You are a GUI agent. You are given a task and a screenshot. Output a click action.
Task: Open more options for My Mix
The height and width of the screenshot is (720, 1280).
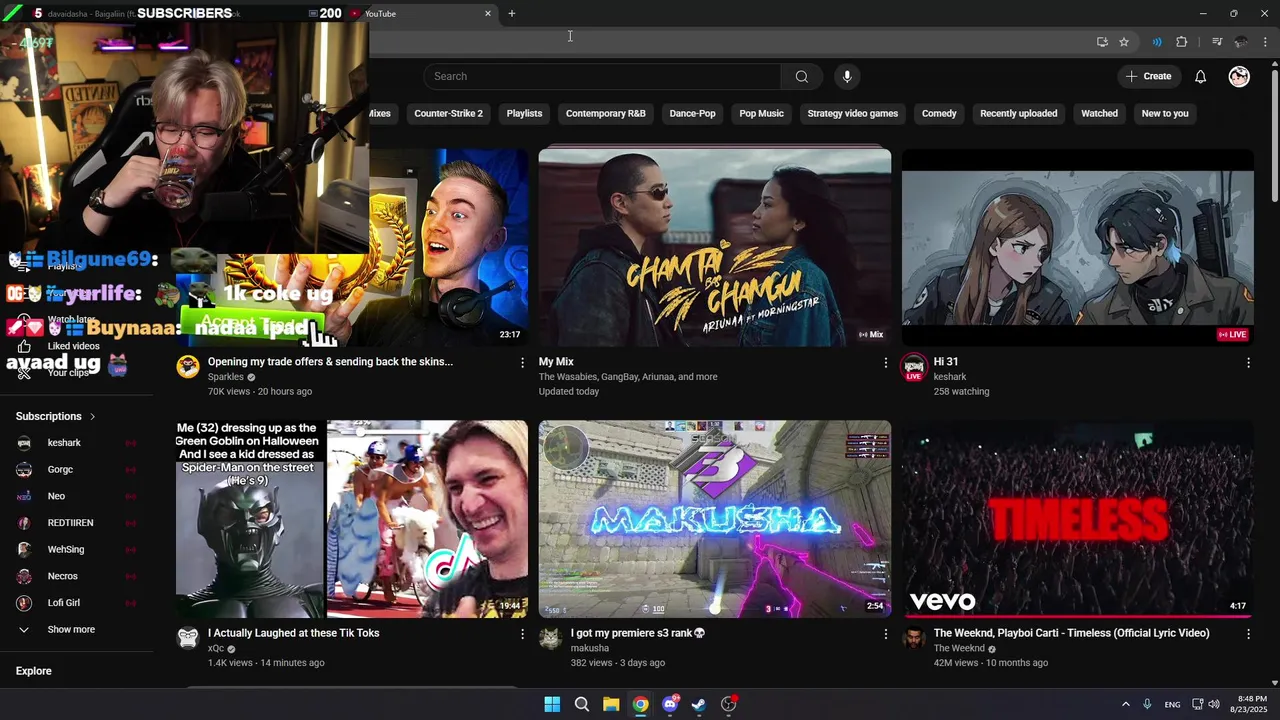click(x=885, y=363)
